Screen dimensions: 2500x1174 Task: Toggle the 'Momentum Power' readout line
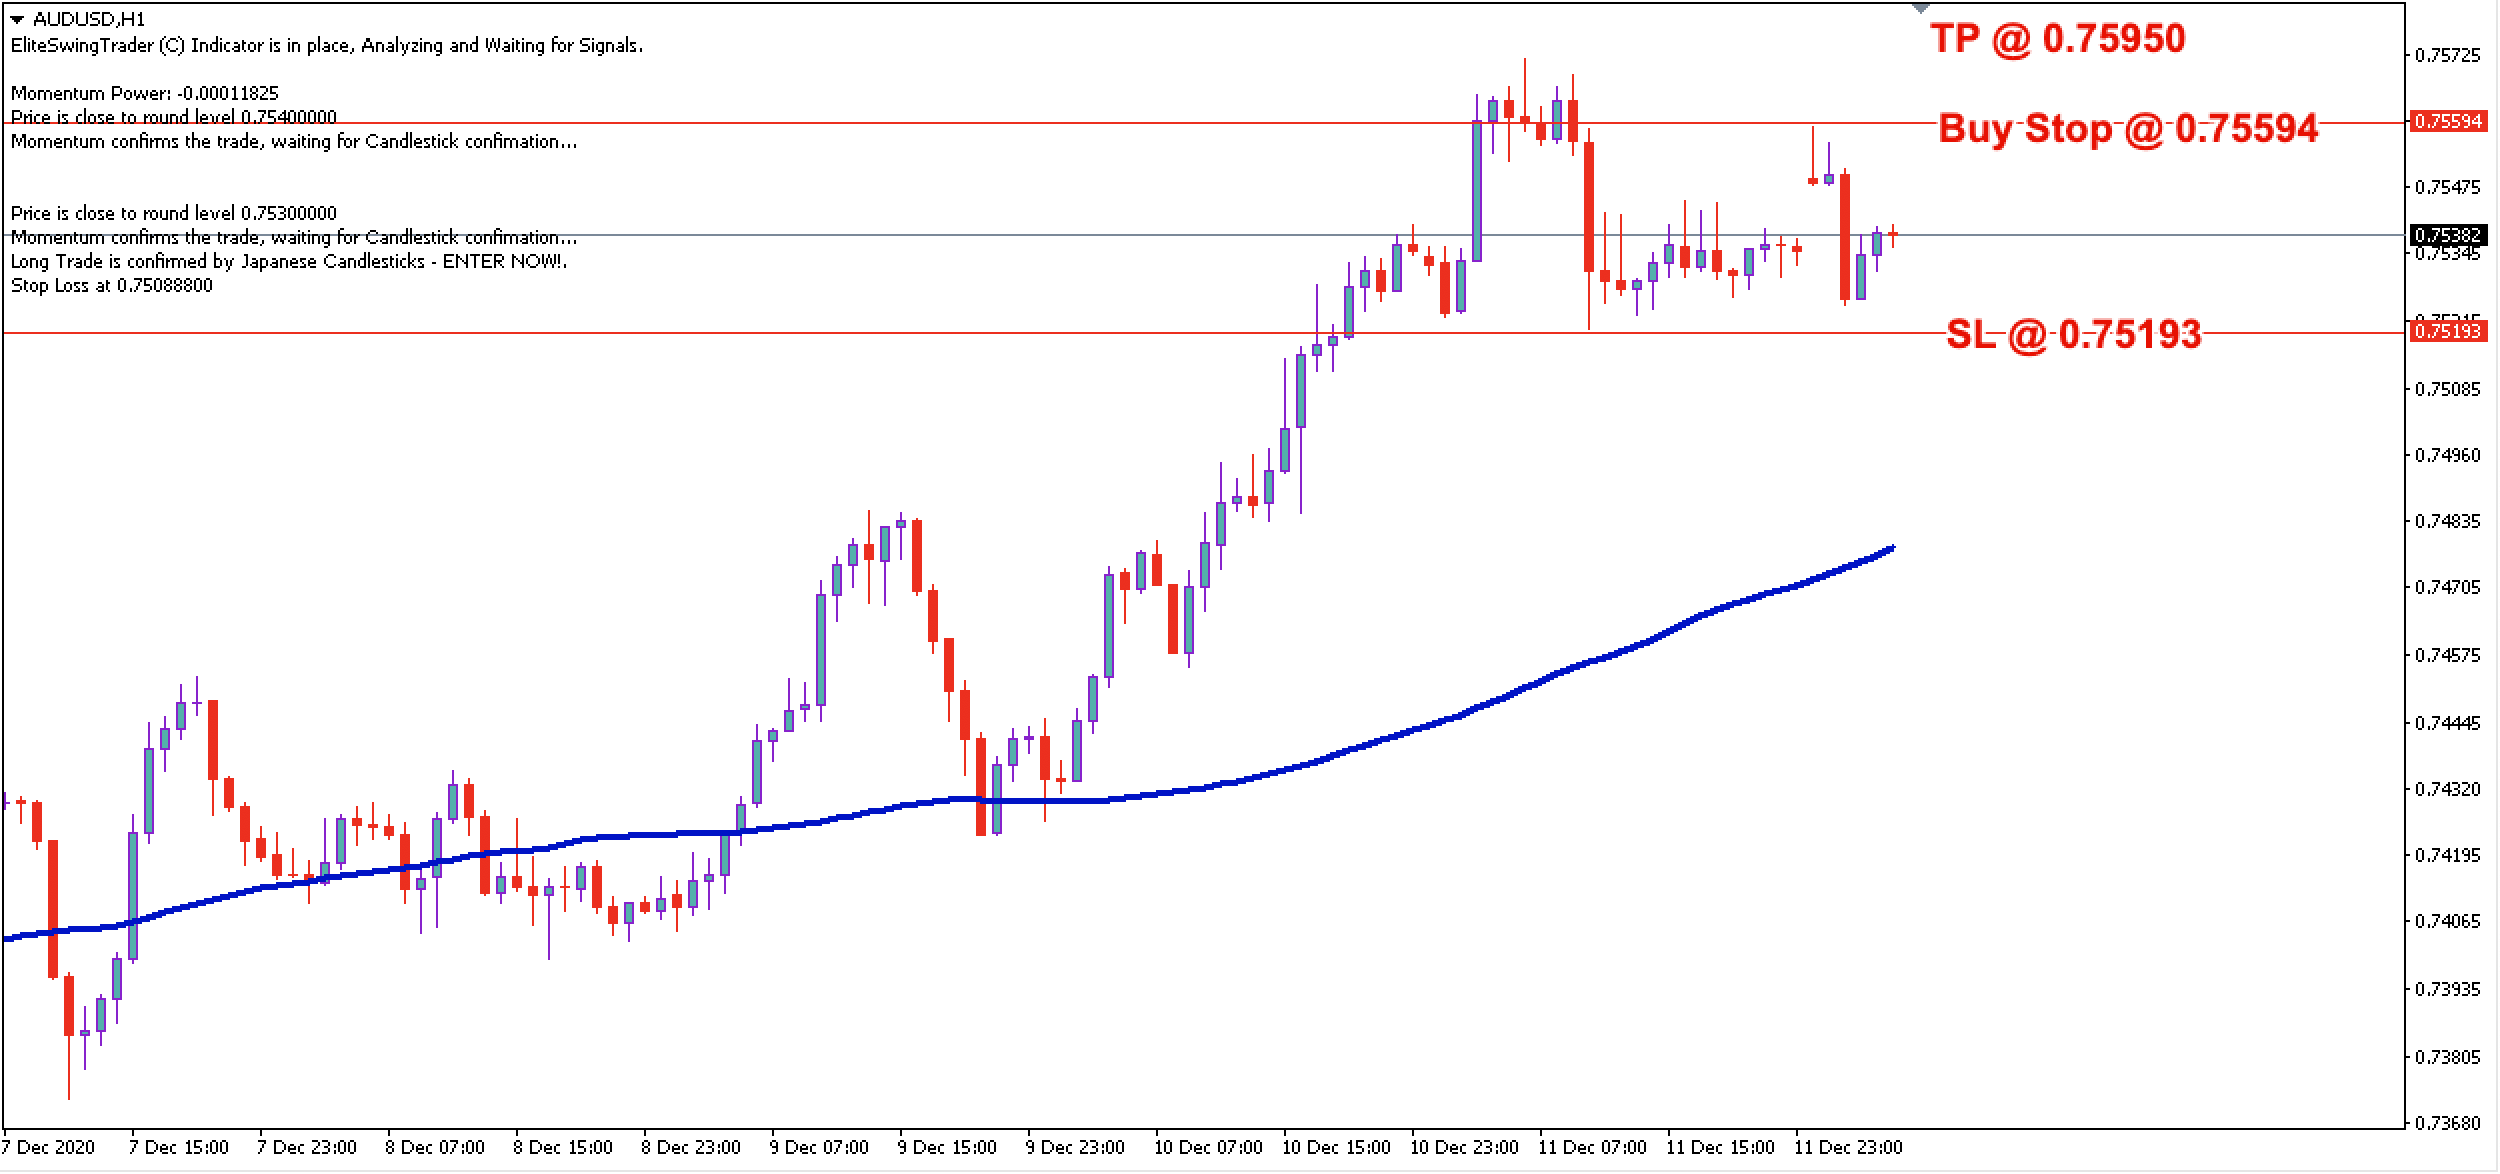(x=144, y=93)
